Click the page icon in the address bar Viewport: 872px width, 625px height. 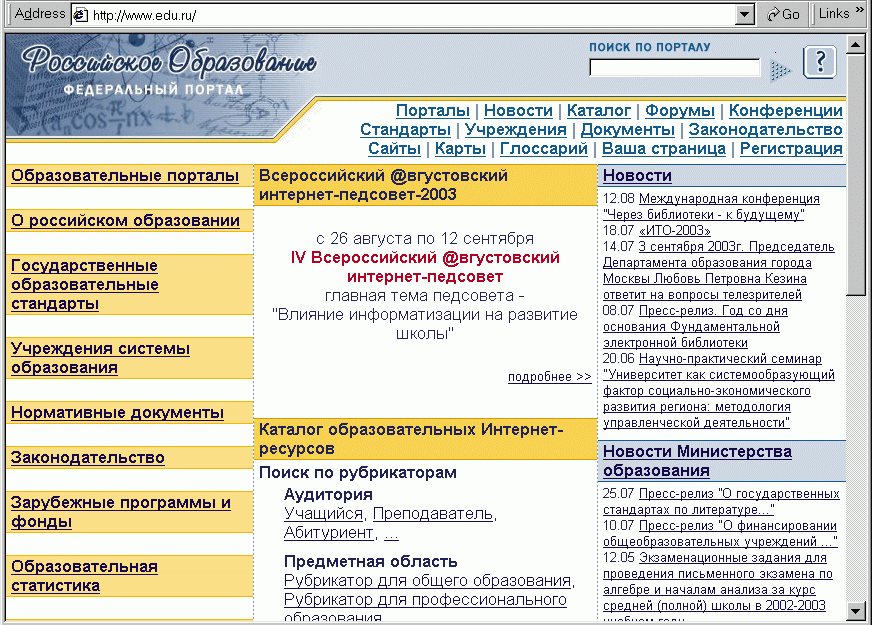click(81, 15)
